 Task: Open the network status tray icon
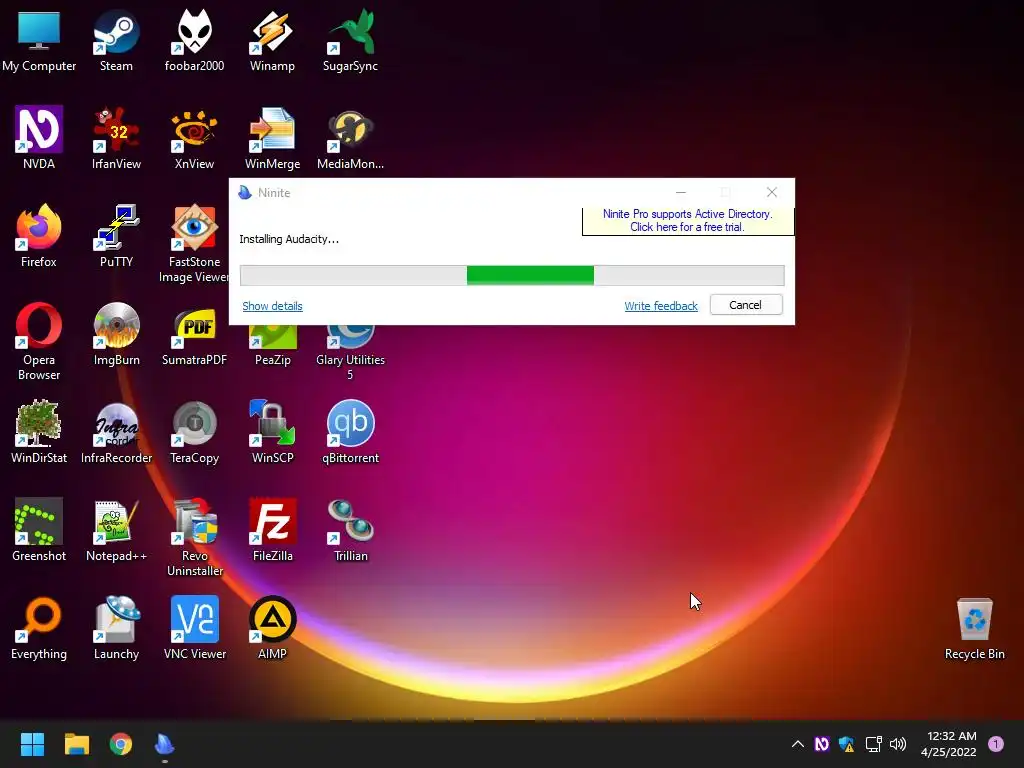pyautogui.click(x=873, y=744)
